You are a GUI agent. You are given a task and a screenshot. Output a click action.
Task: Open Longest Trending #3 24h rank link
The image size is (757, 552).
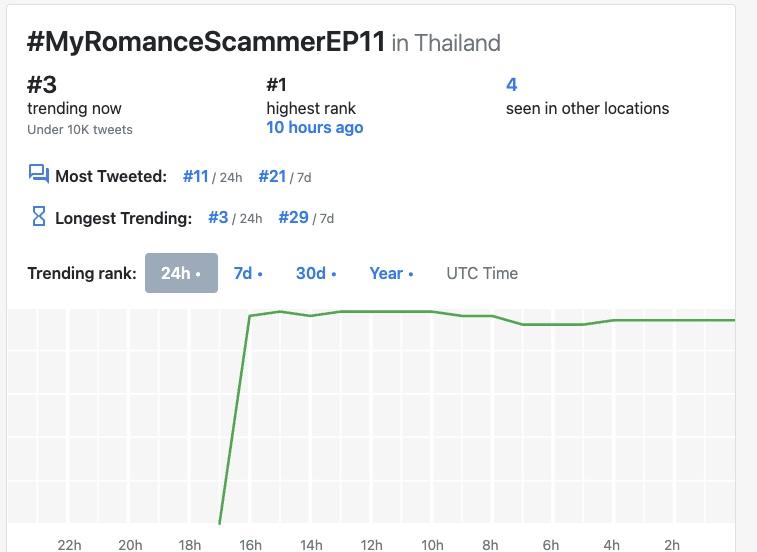click(219, 217)
